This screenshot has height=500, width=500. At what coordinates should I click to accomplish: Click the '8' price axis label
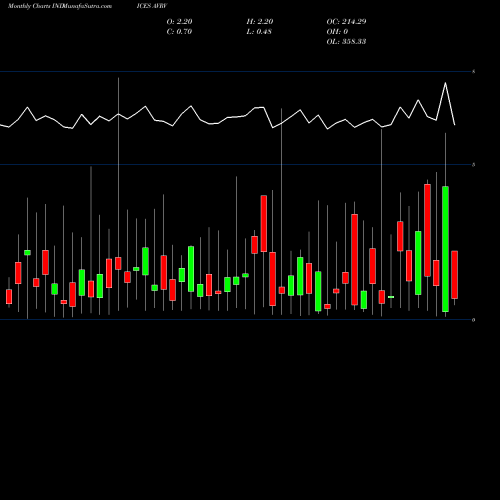473,72
